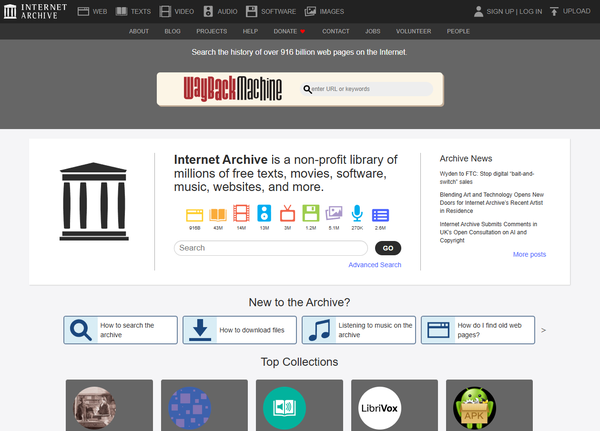600x431 pixels.
Task: Click the yellow web pages media icon
Action: (x=194, y=213)
